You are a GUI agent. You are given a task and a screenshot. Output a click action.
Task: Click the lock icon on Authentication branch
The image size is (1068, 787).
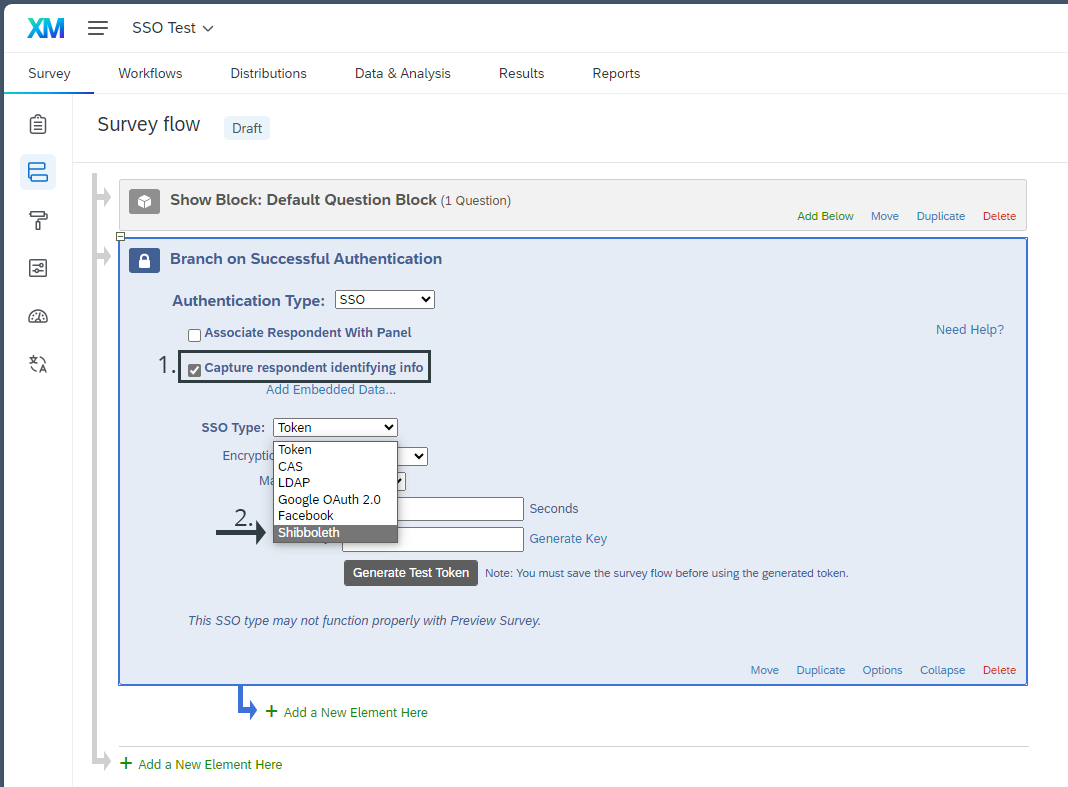(x=145, y=260)
